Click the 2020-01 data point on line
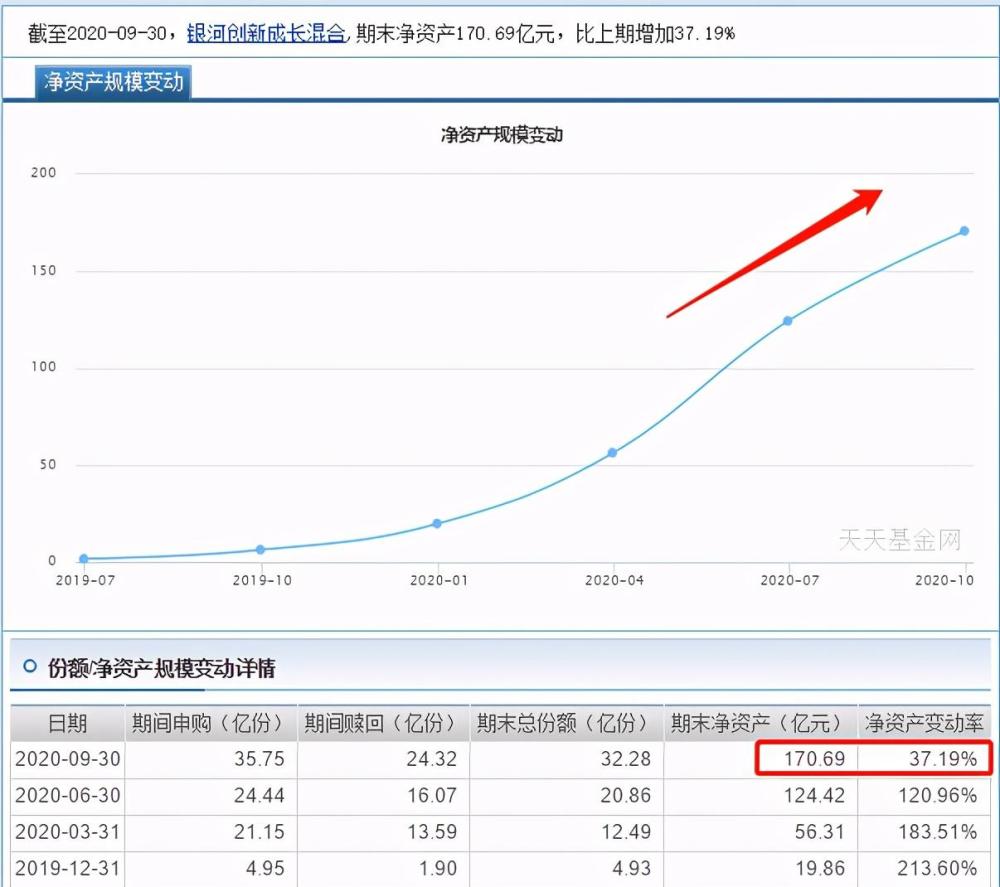This screenshot has height=887, width=1000. [437, 524]
